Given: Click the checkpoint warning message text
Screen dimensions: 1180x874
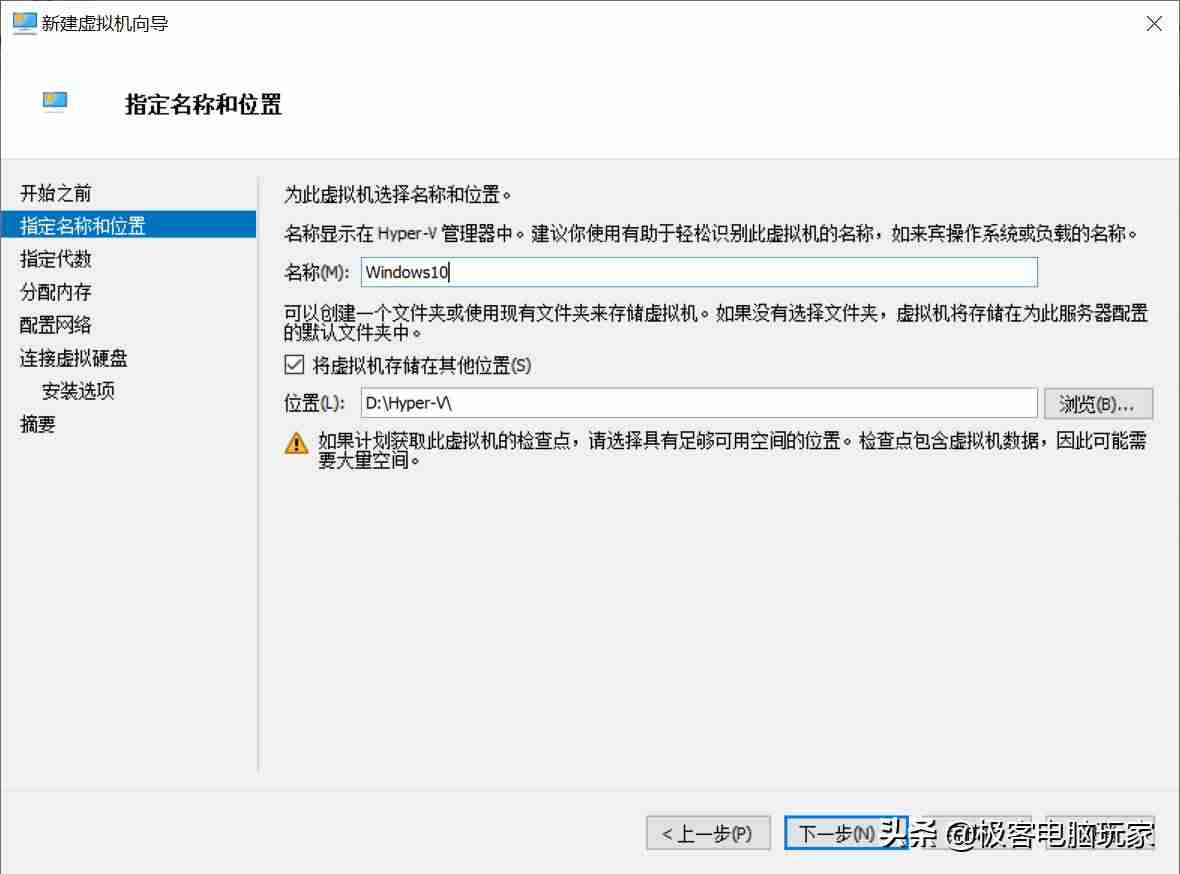Looking at the screenshot, I should (732, 450).
